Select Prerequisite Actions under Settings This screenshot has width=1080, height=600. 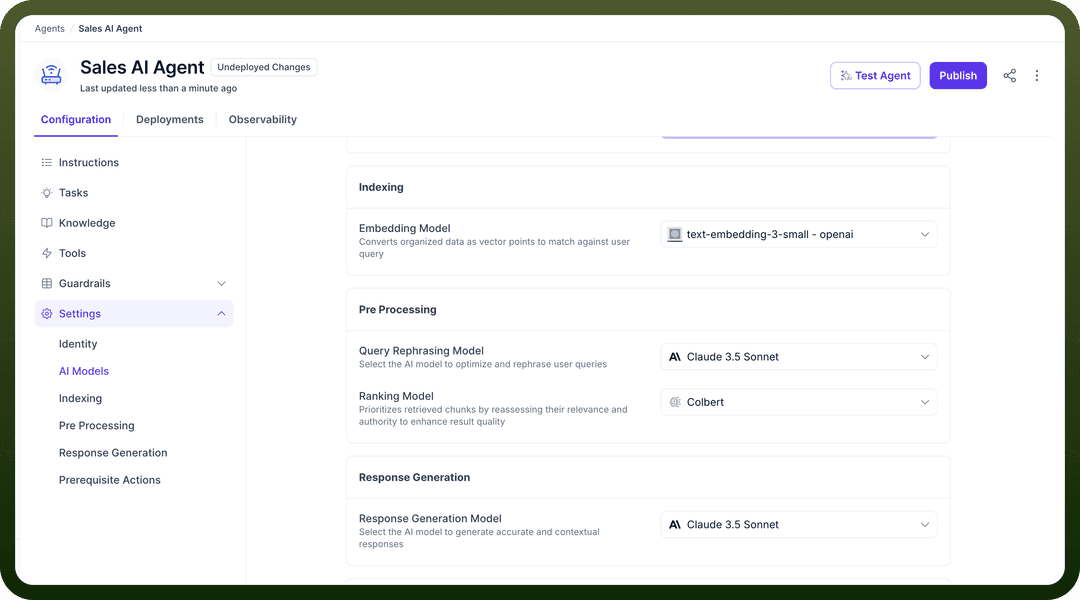click(x=110, y=480)
